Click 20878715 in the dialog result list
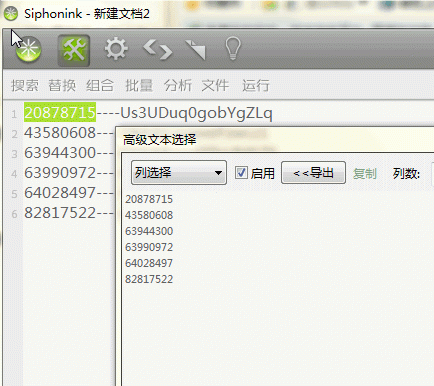Screen dimensions: 434x386 point(149,199)
